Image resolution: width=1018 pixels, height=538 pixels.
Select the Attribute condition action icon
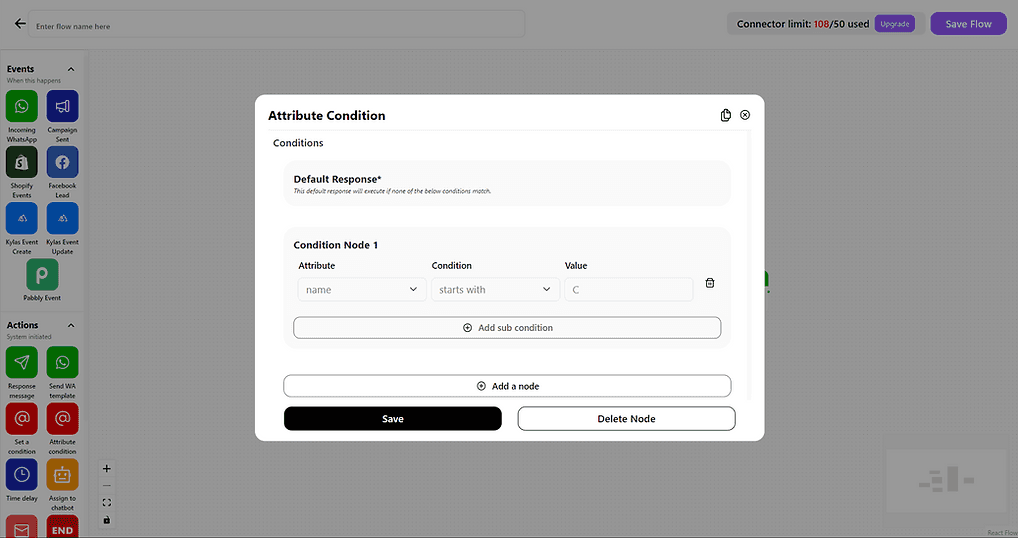(62, 419)
